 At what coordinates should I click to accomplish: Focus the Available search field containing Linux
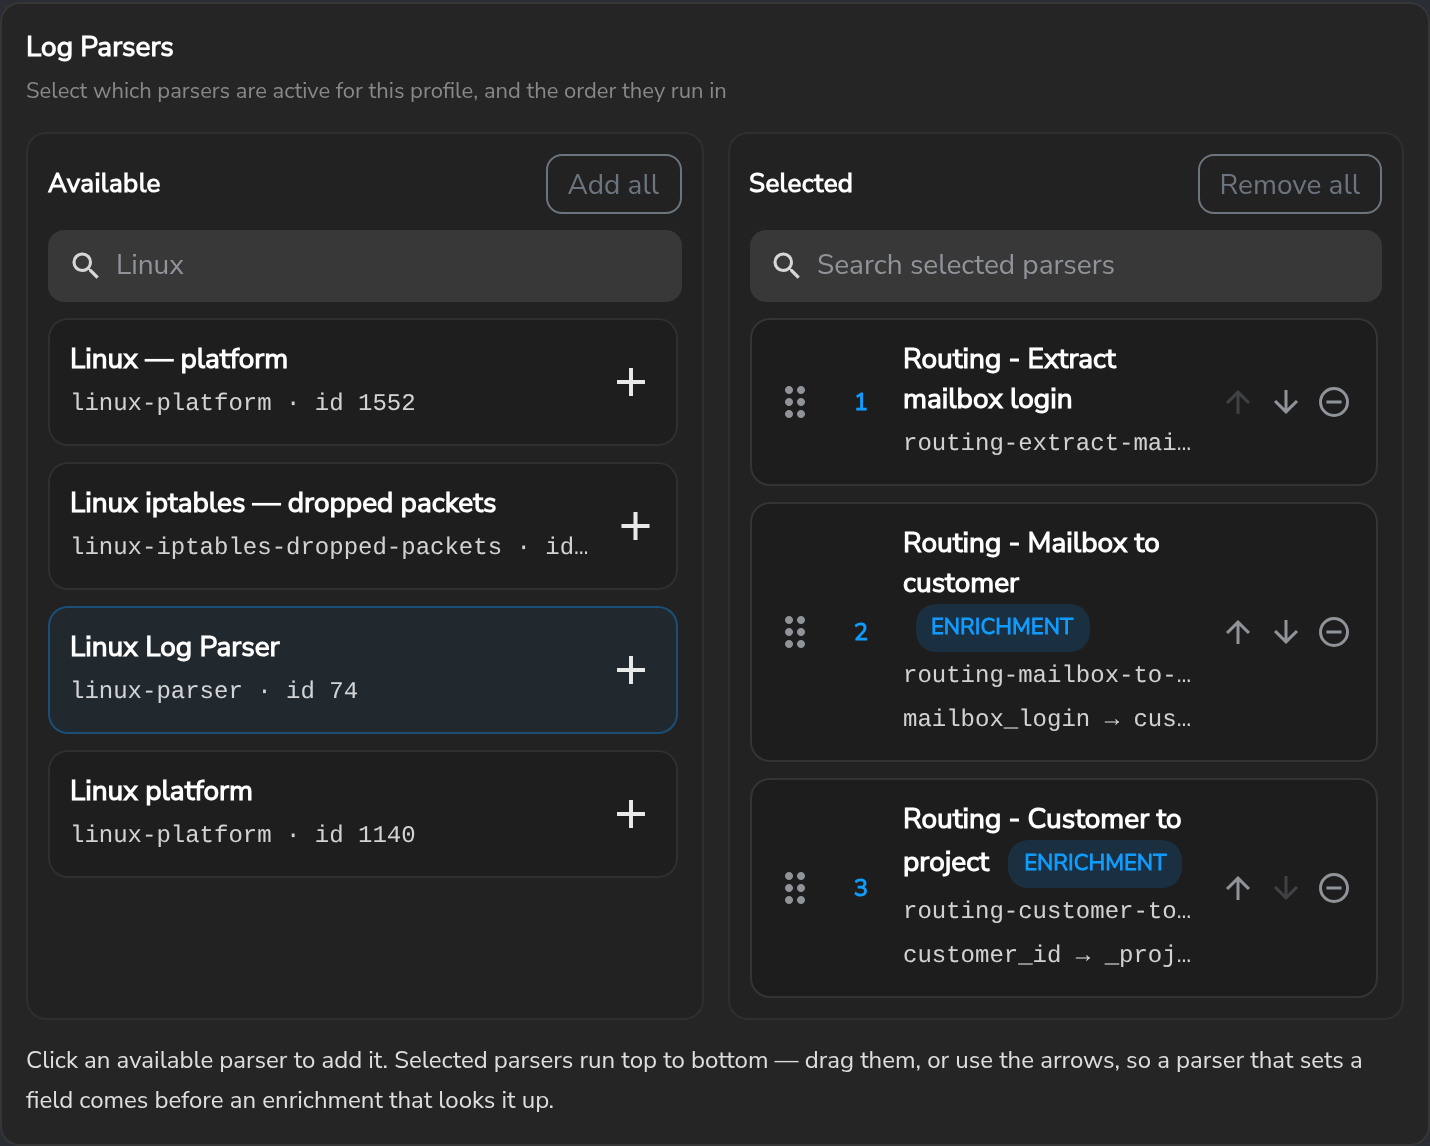coord(365,266)
